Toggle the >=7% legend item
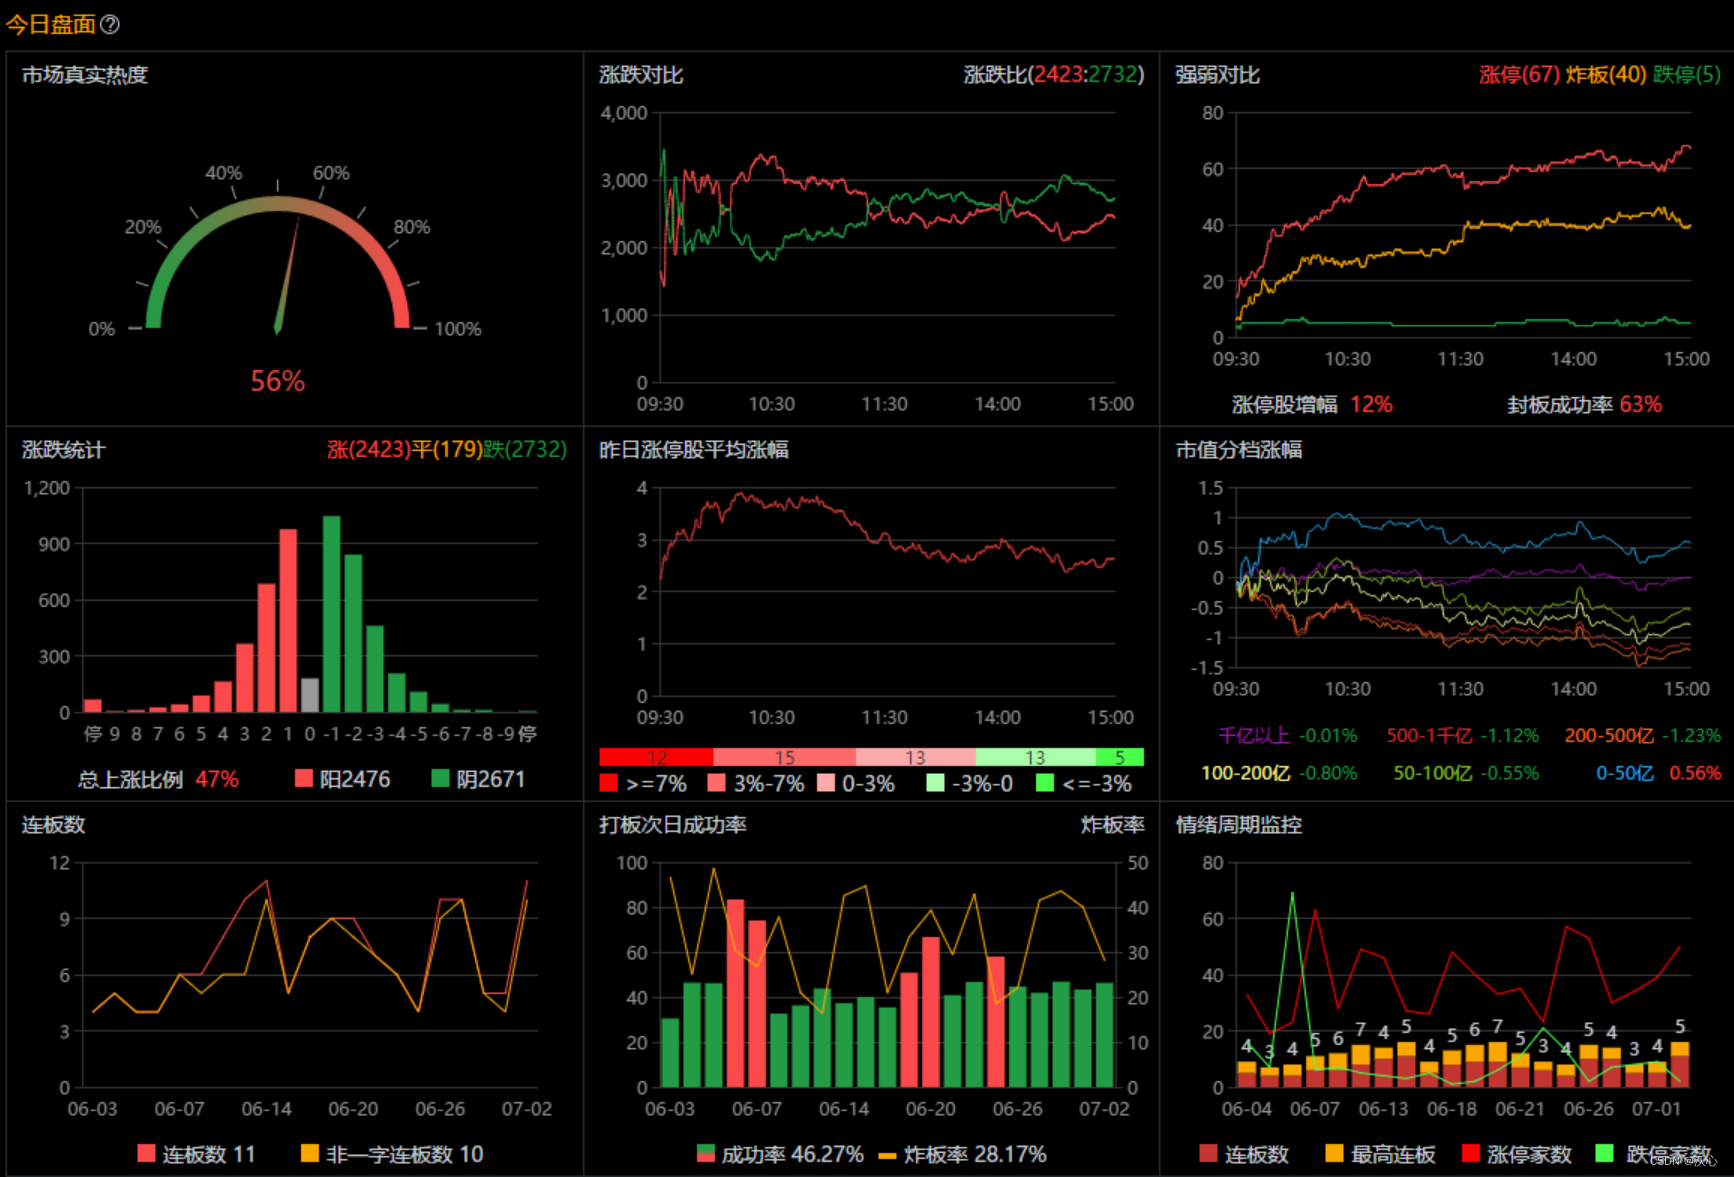Screen dimensions: 1734x1177 [643, 784]
